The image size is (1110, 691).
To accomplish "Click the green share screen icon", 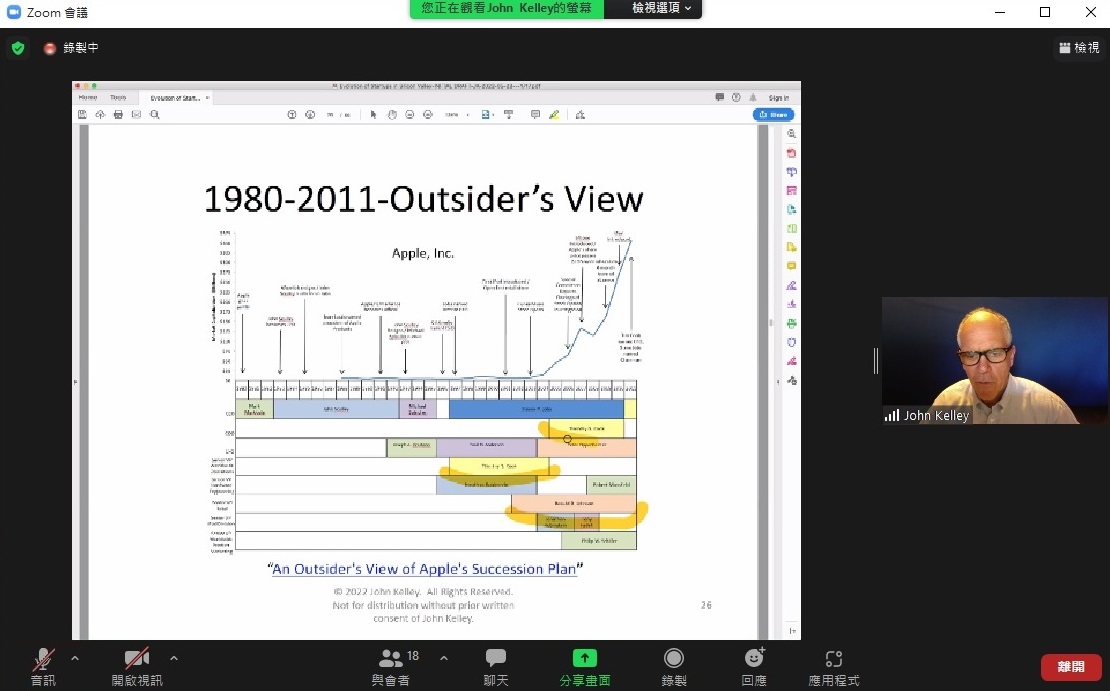I will 584,658.
